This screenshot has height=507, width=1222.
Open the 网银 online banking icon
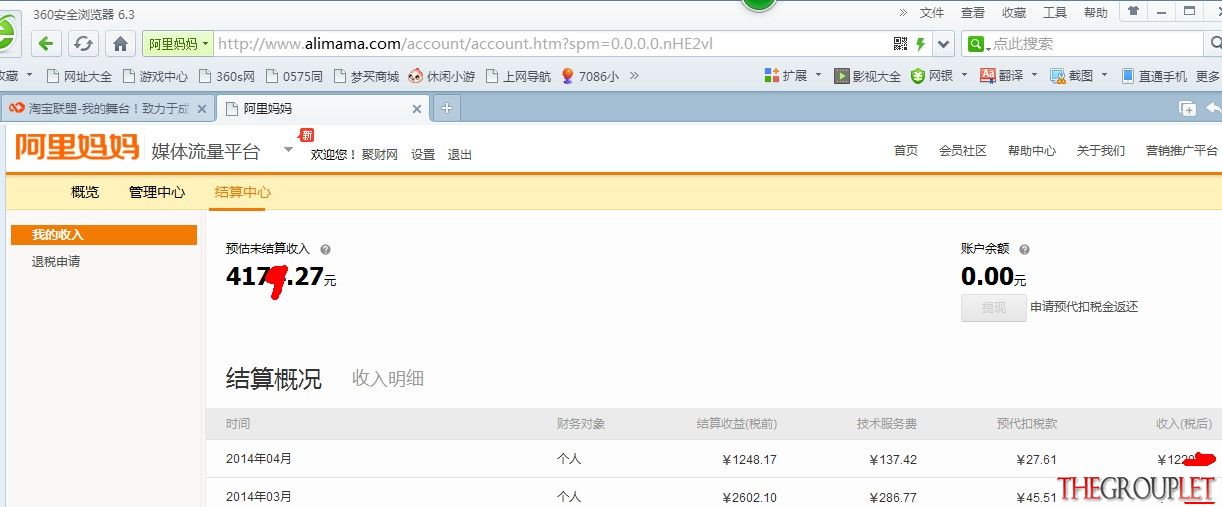932,76
